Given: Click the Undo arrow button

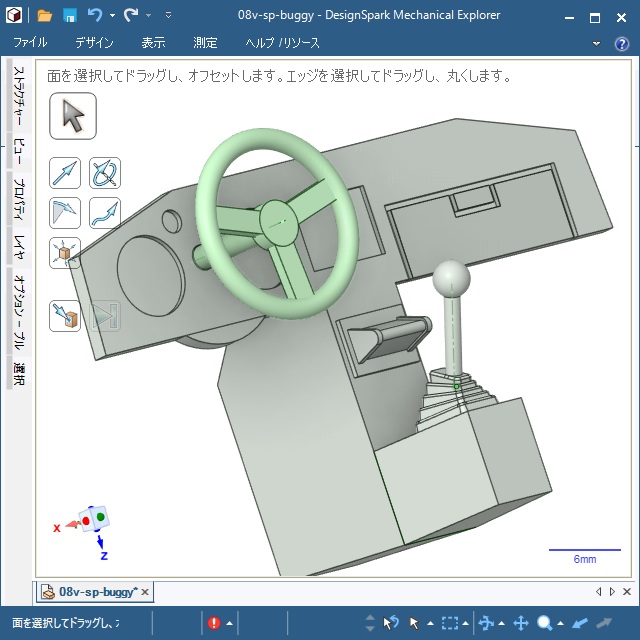Looking at the screenshot, I should click(94, 16).
